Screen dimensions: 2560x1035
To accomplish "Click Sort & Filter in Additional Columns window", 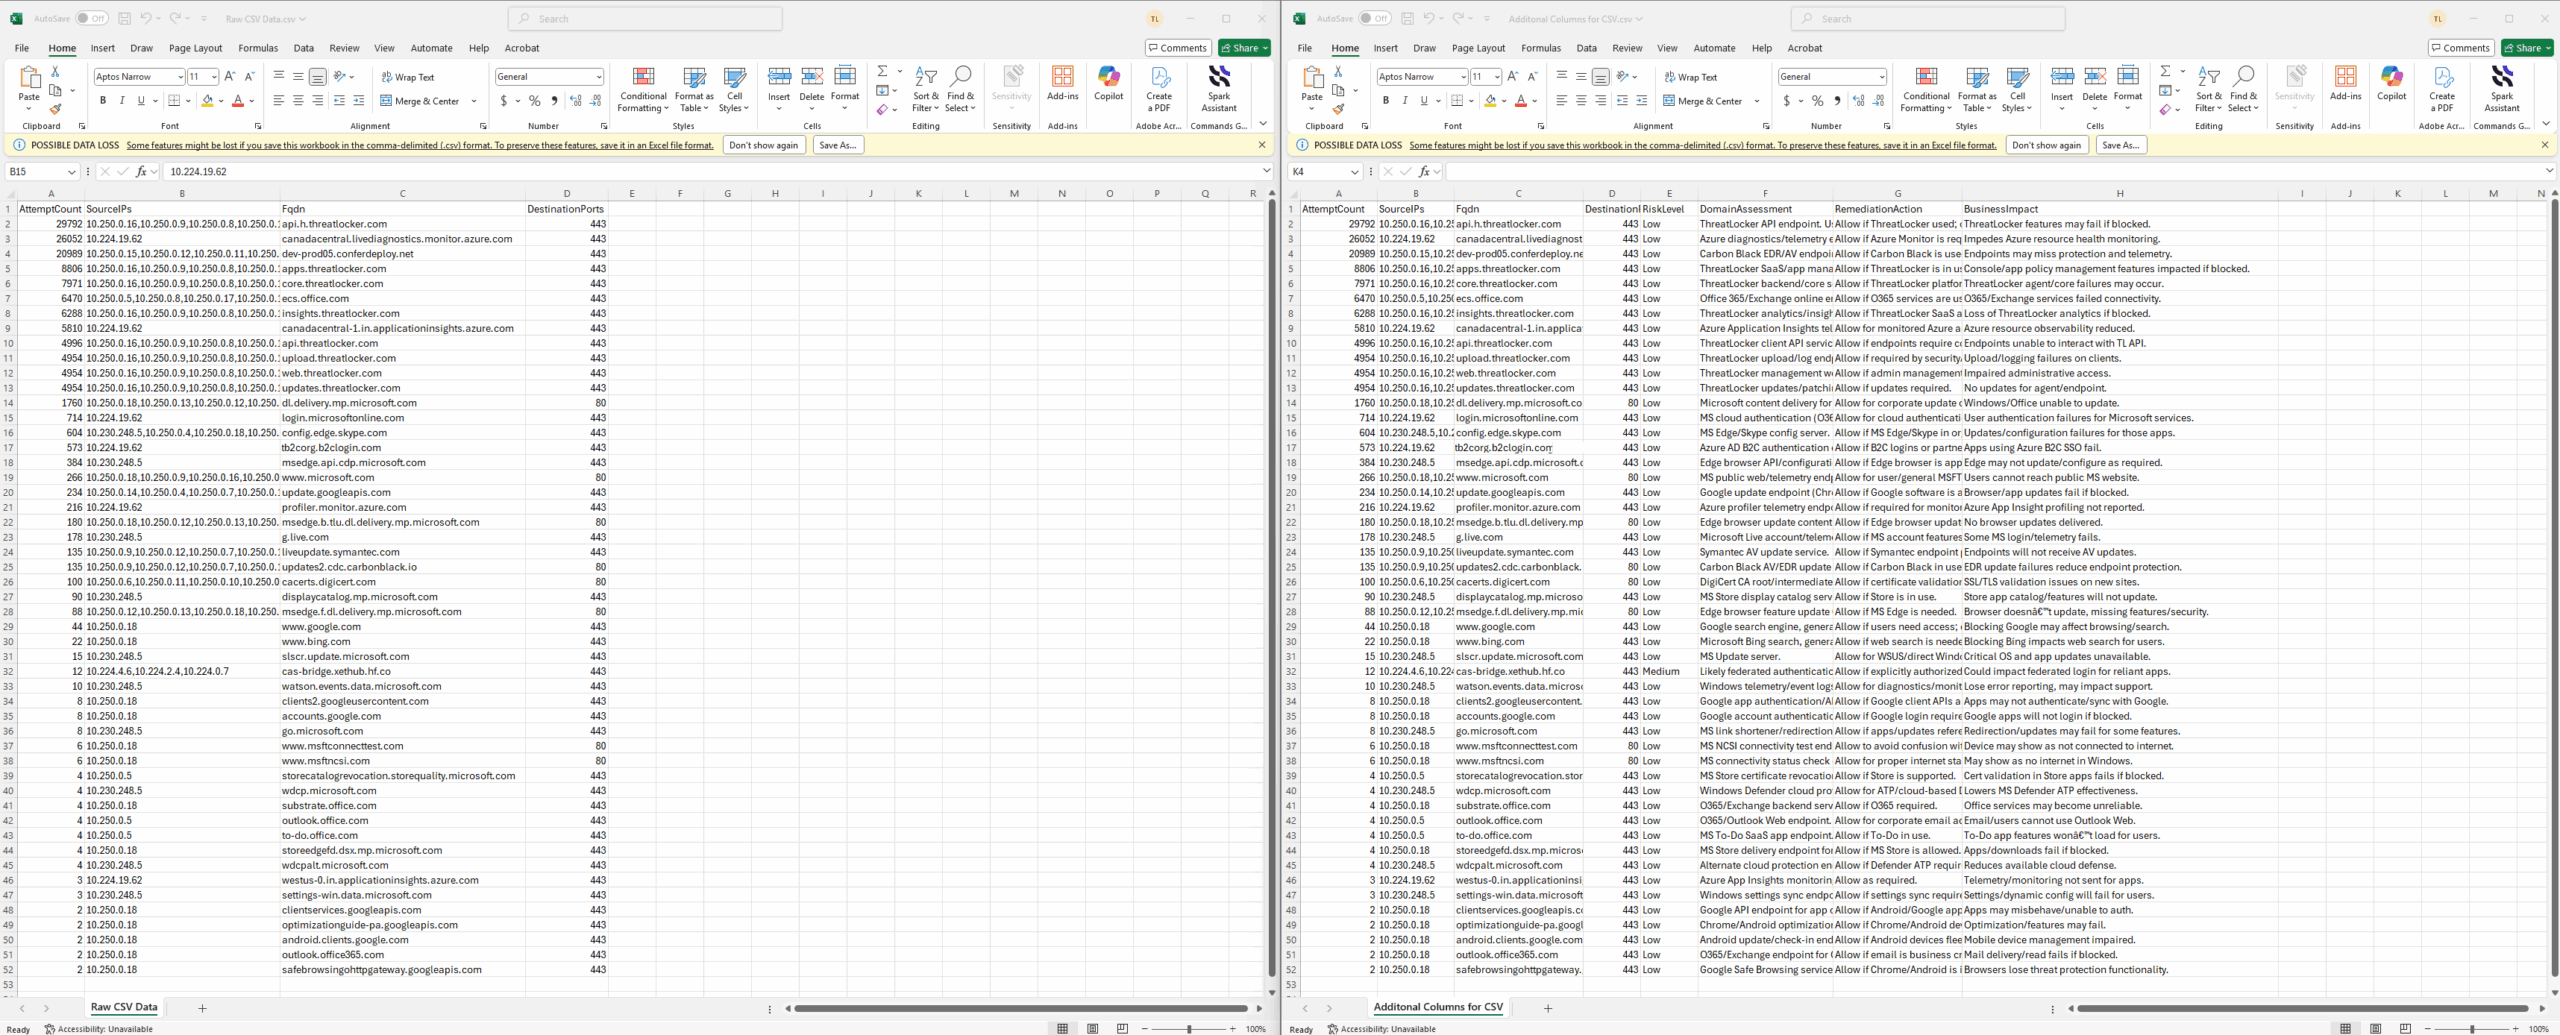I will (x=2208, y=88).
